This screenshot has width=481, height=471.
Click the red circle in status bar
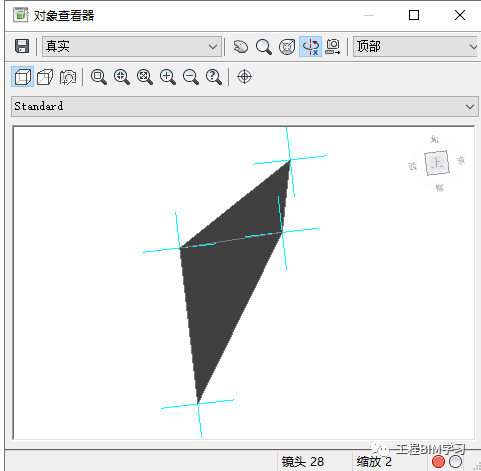pos(438,462)
